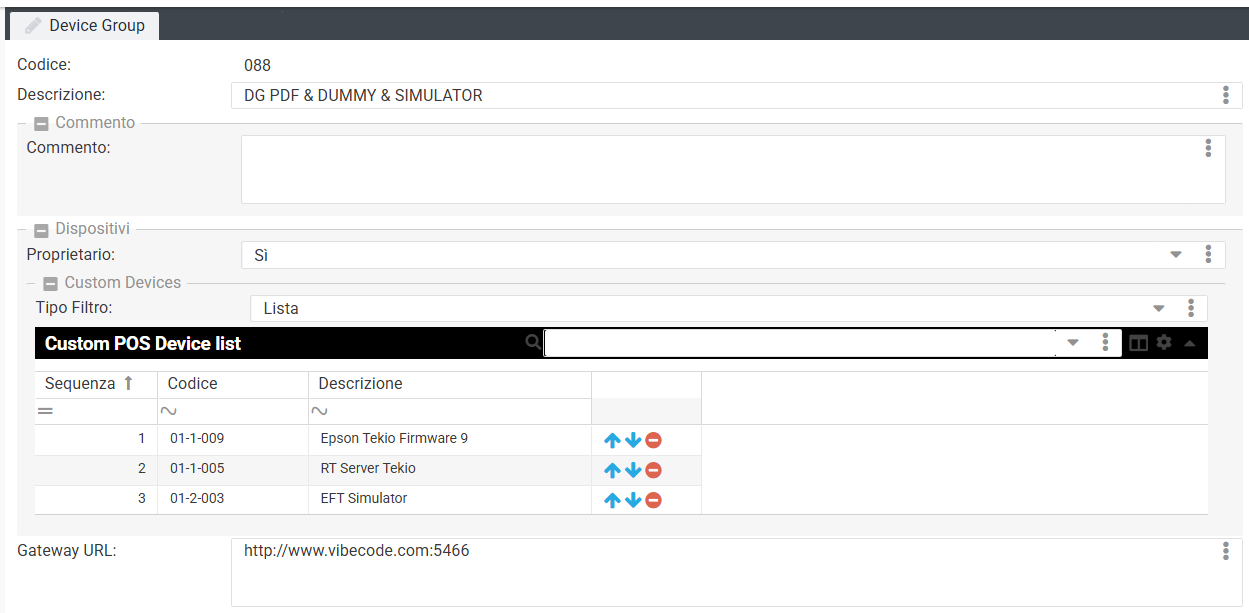Sort by the Codice column header

[x=192, y=384]
